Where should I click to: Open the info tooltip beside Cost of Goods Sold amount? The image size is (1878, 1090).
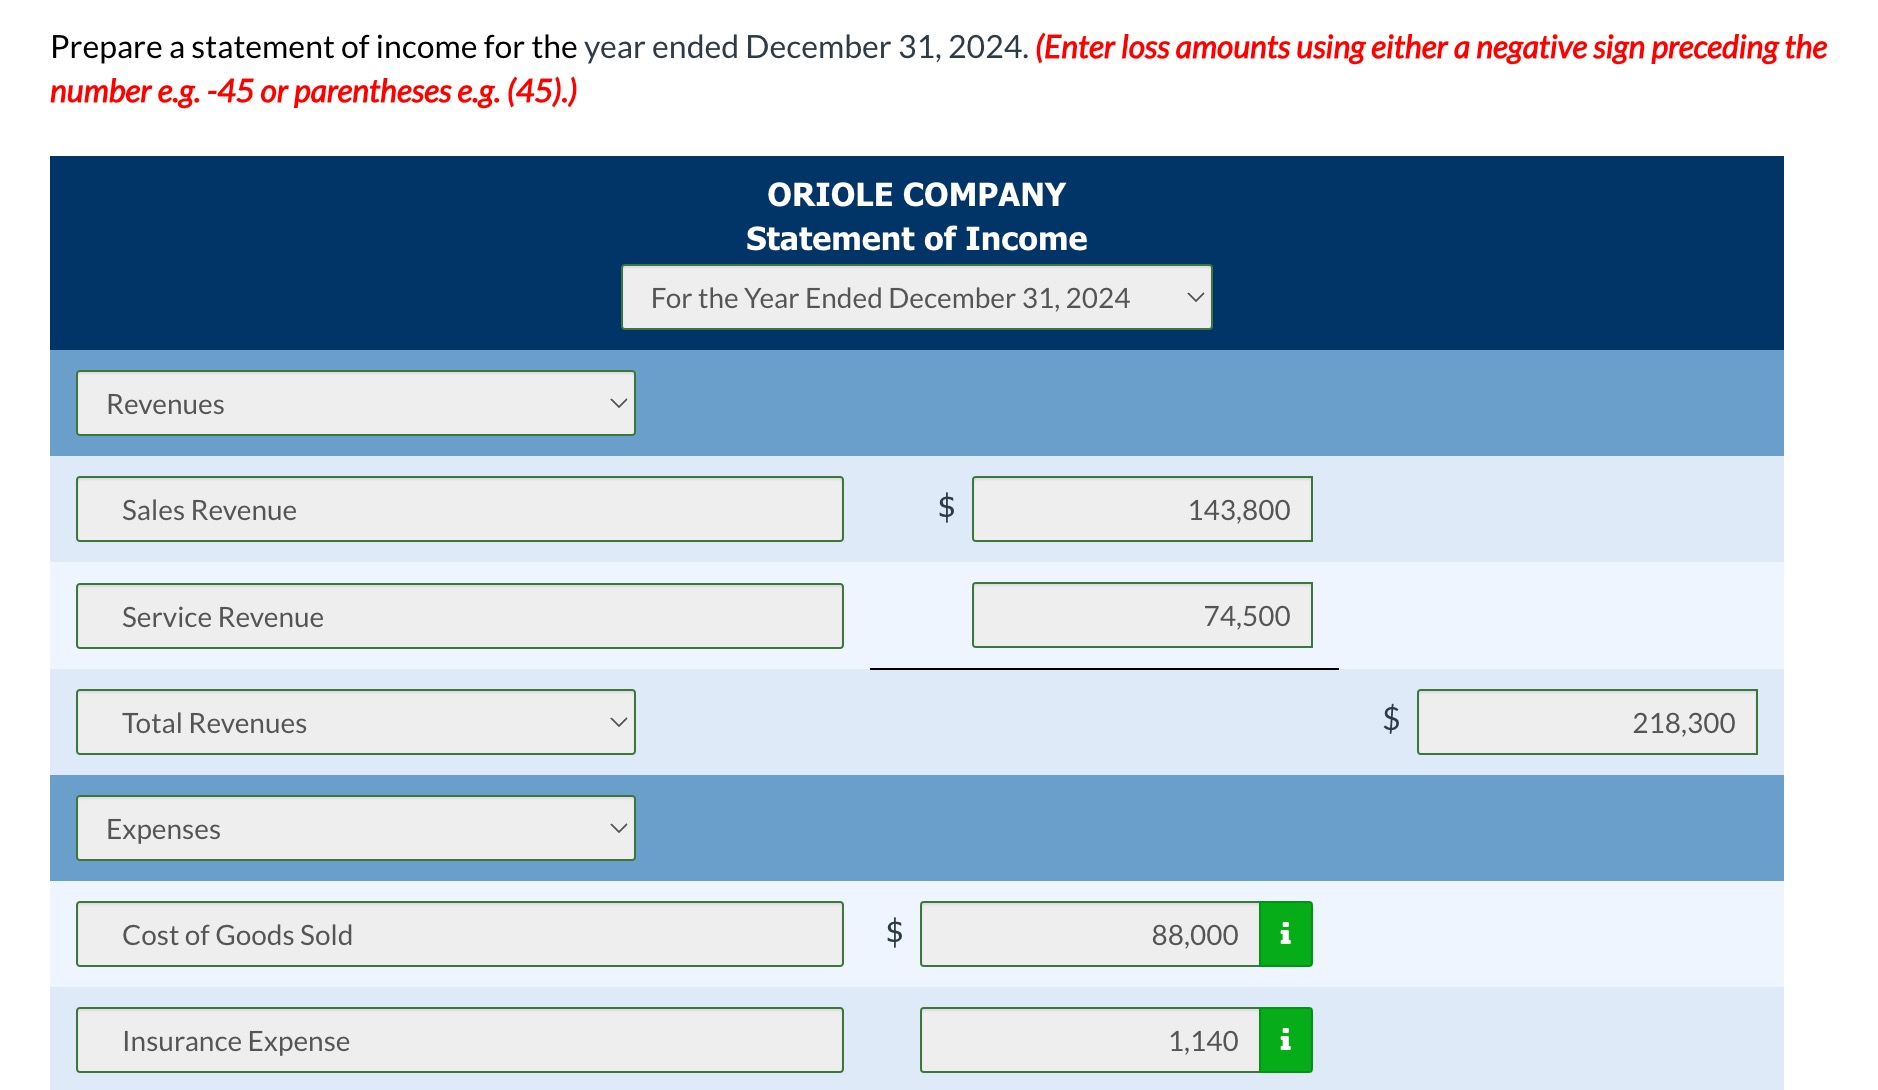tap(1283, 934)
